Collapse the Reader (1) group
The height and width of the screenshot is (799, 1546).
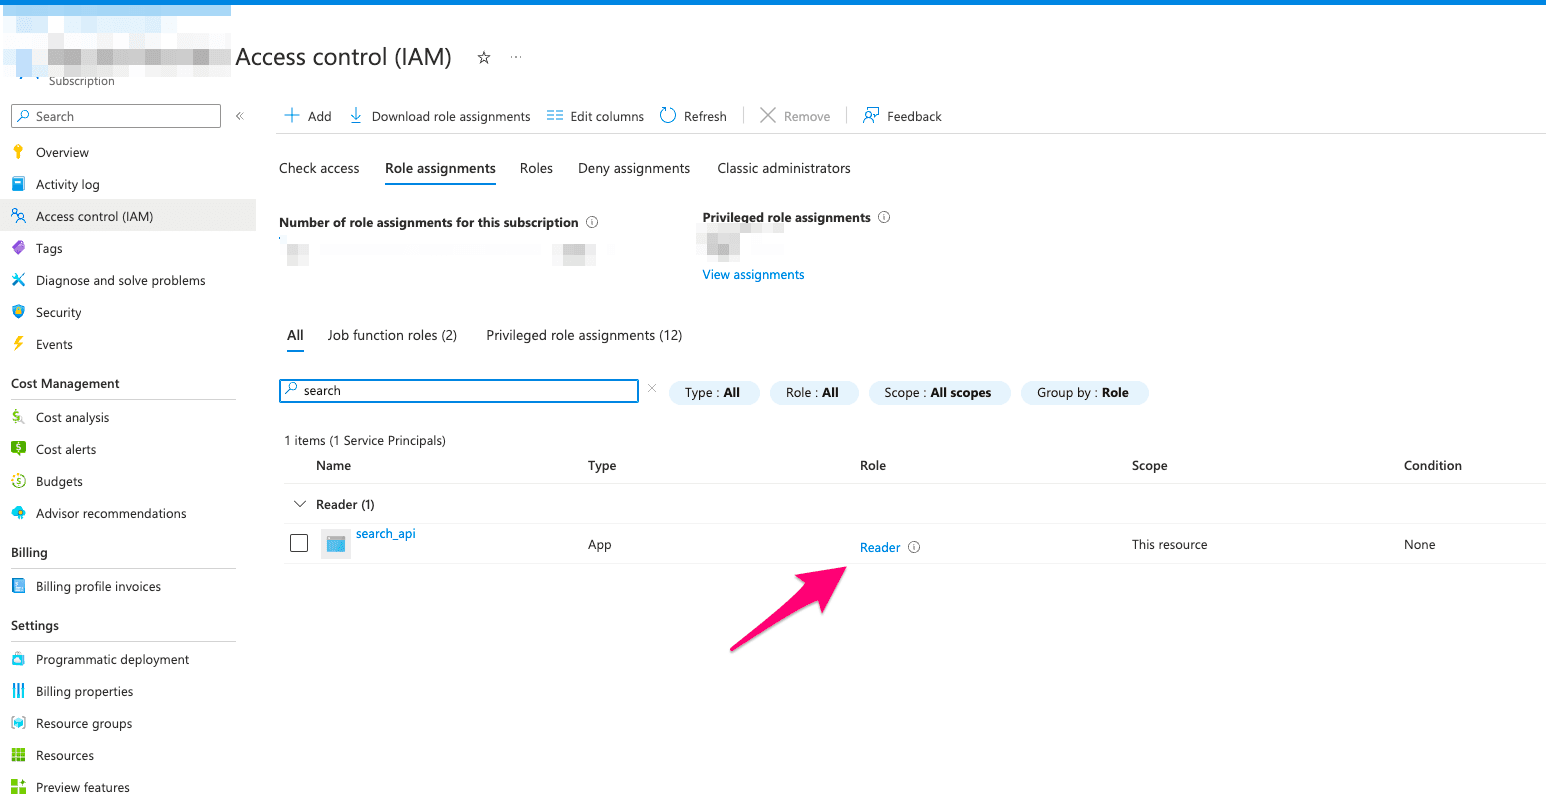click(x=299, y=504)
